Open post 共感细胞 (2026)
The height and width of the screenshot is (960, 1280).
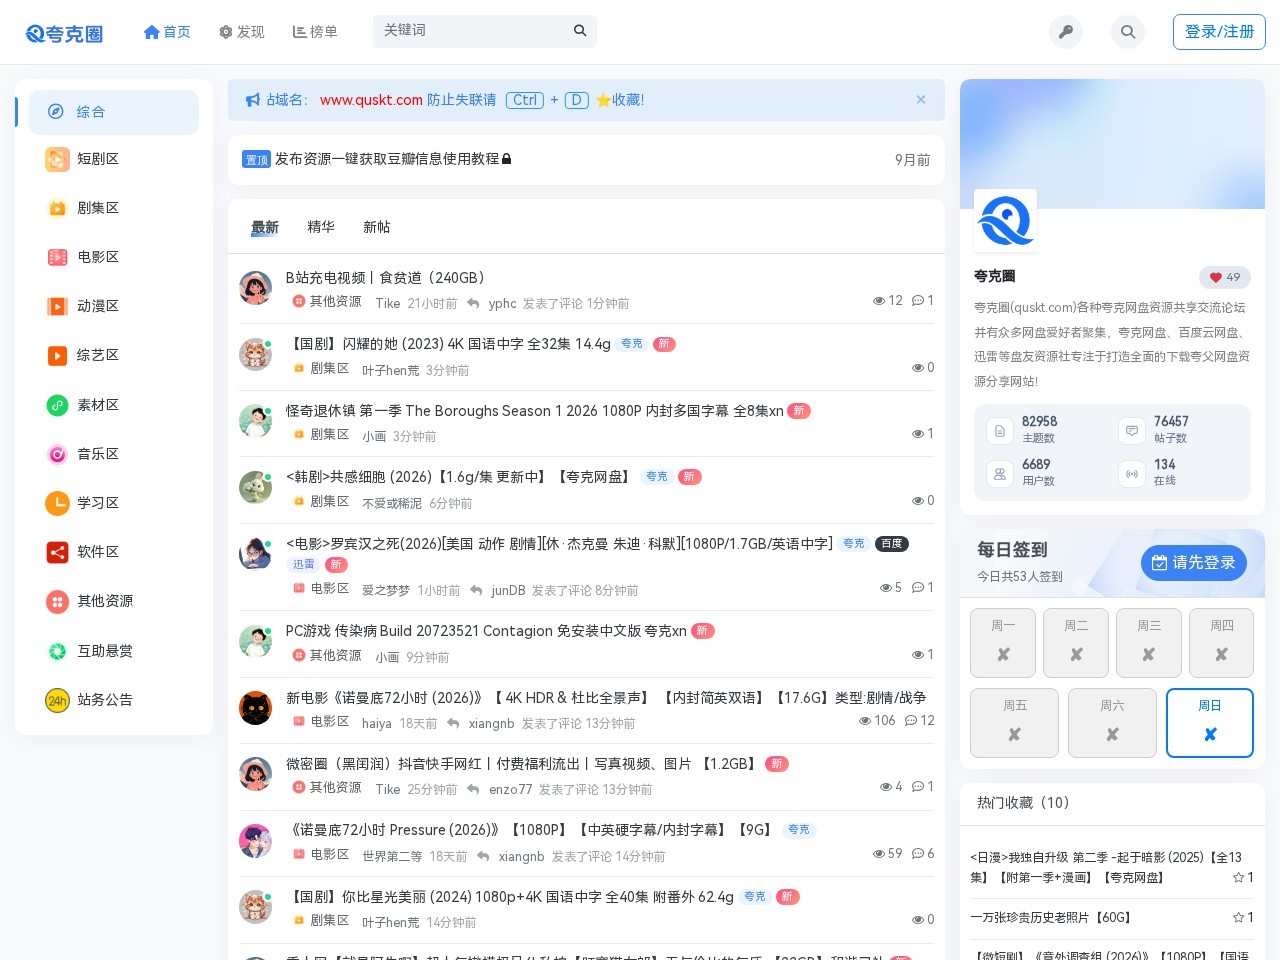[x=460, y=477]
